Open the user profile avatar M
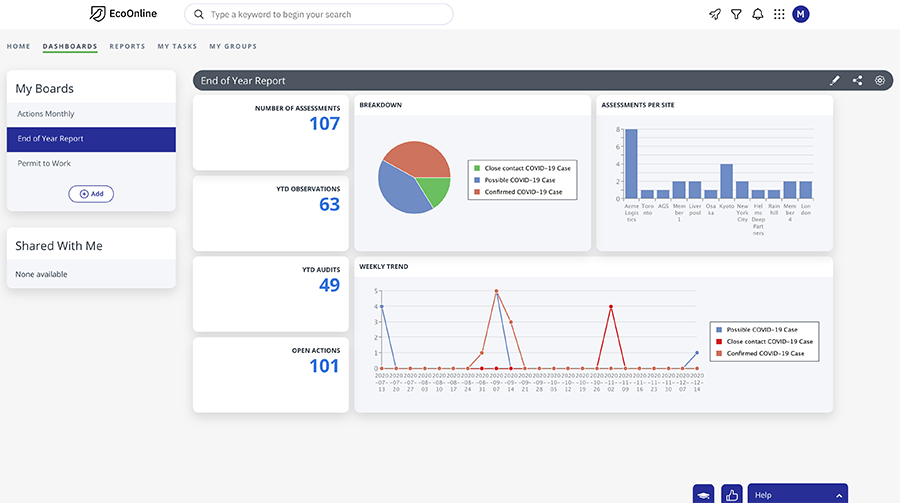 click(x=801, y=14)
